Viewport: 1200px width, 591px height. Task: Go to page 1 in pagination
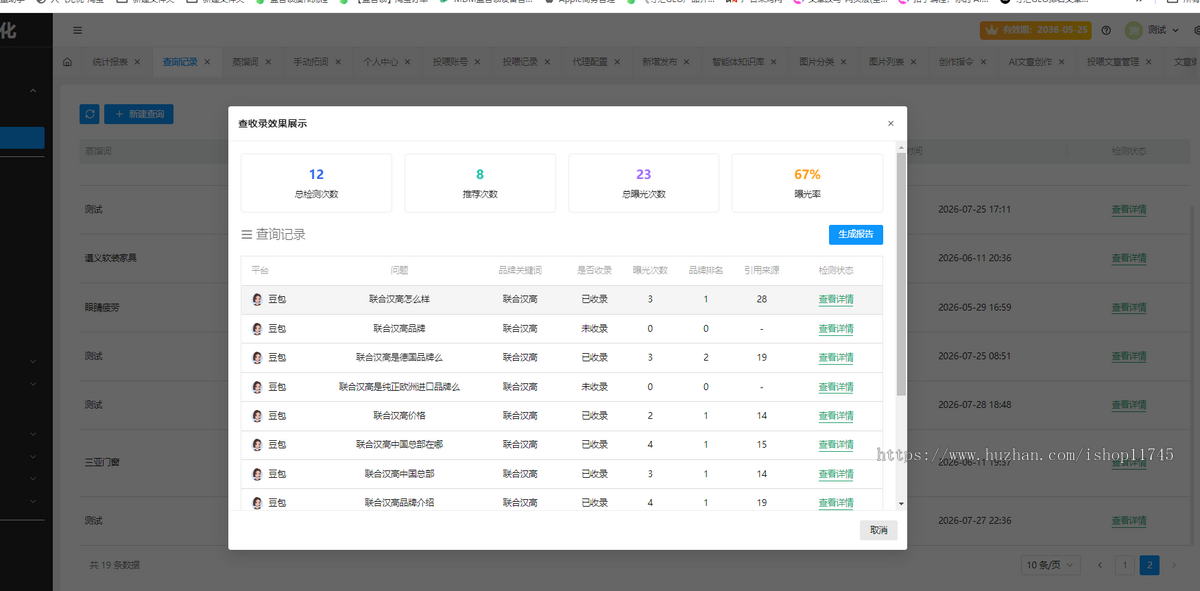(1125, 565)
